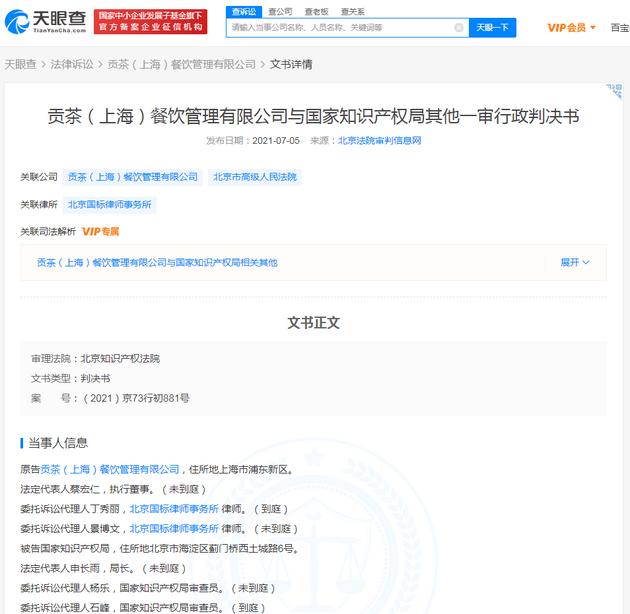Click the publish date 2021-07-05

[276, 141]
